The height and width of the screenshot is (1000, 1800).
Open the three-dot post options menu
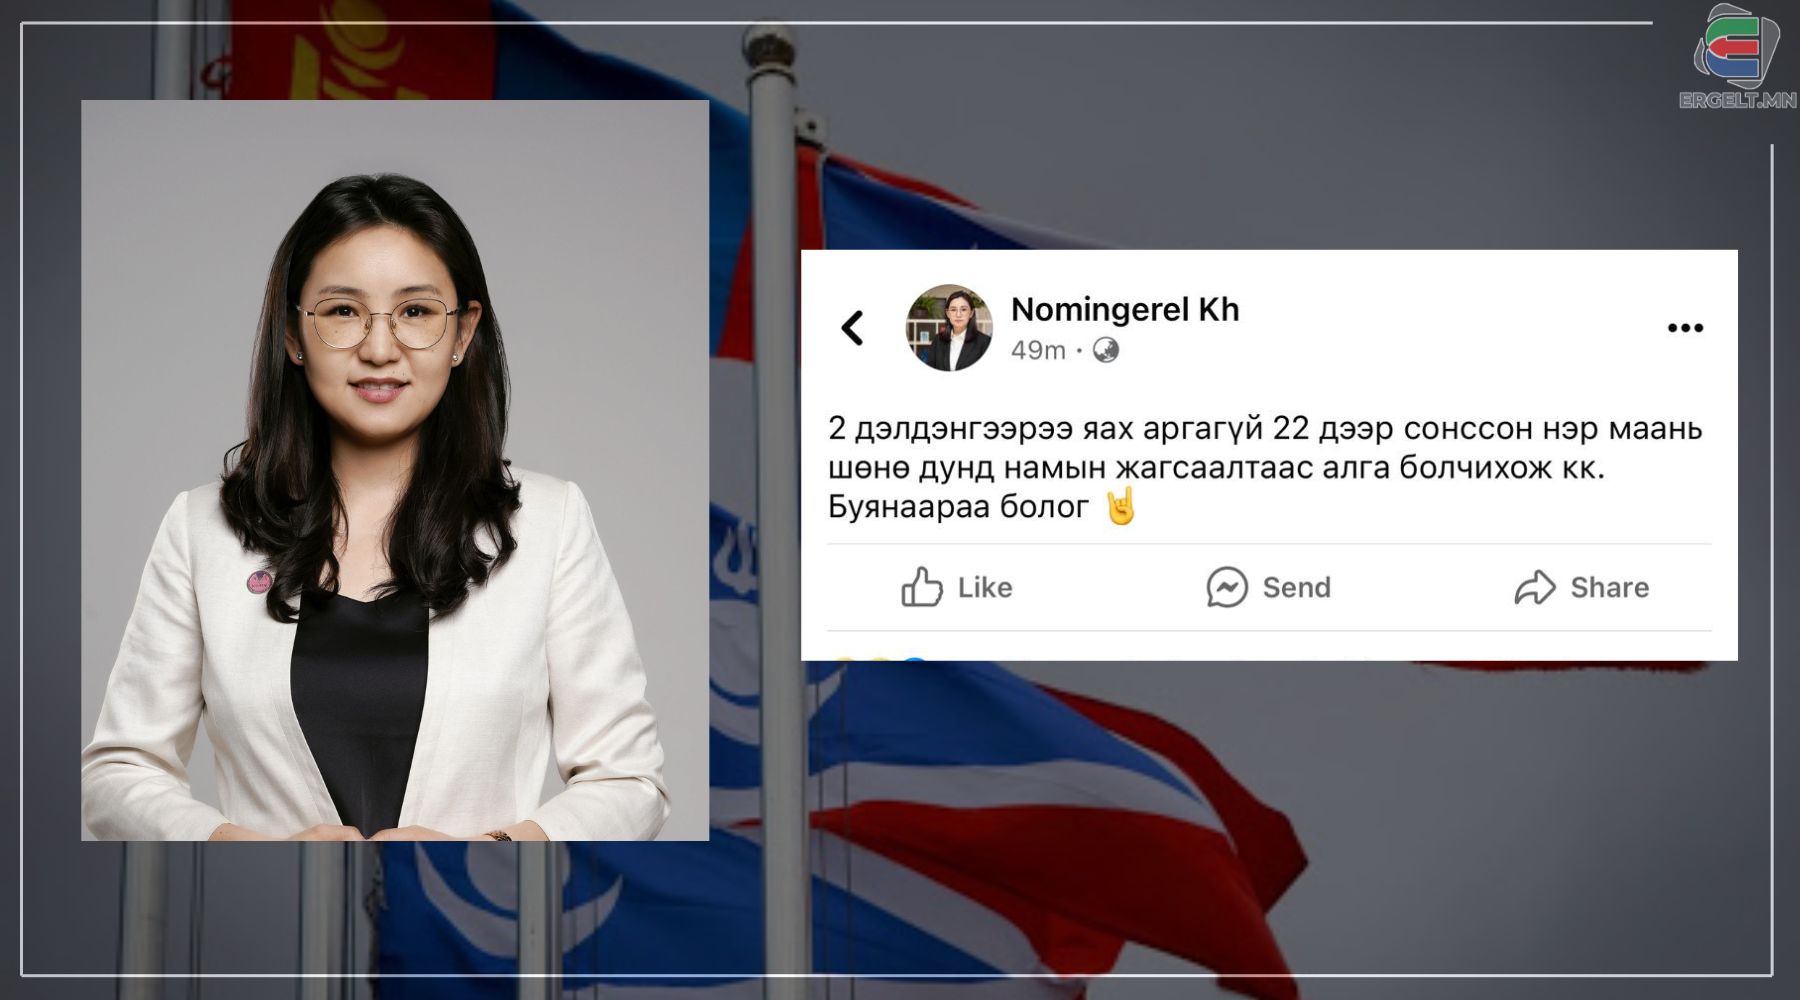tap(1685, 328)
